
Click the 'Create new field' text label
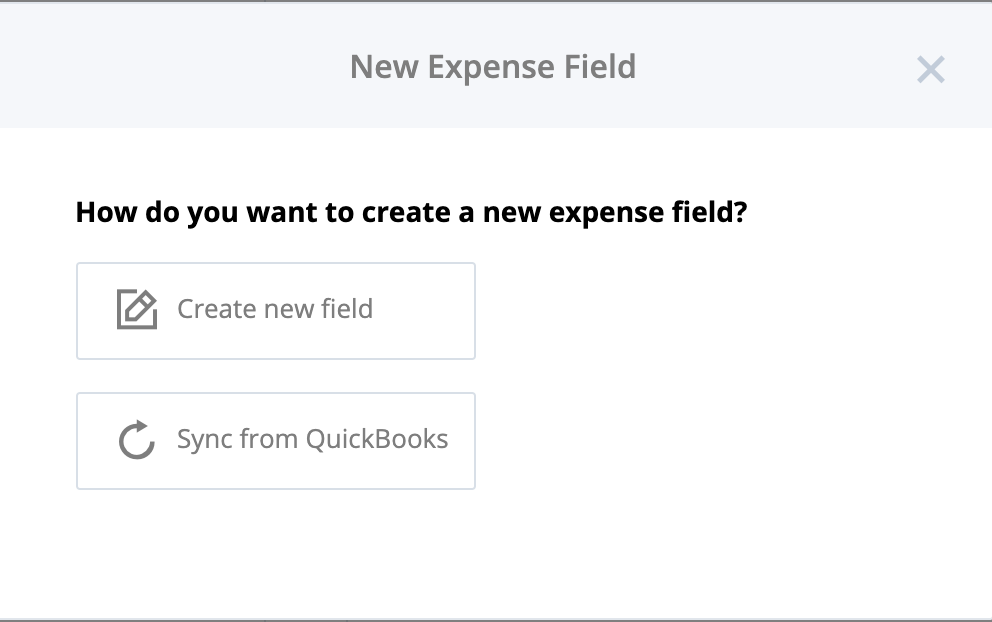275,309
